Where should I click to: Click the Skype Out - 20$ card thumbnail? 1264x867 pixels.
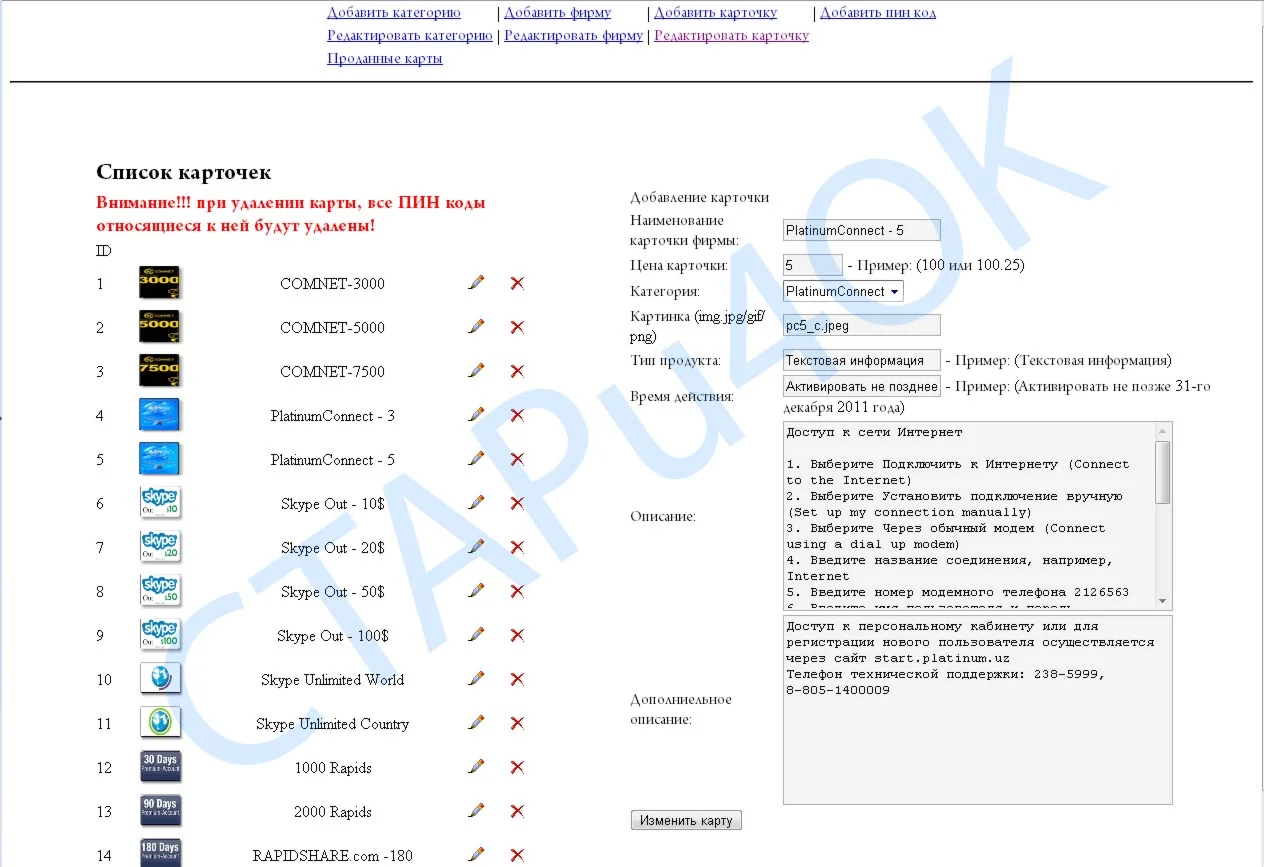coord(160,547)
